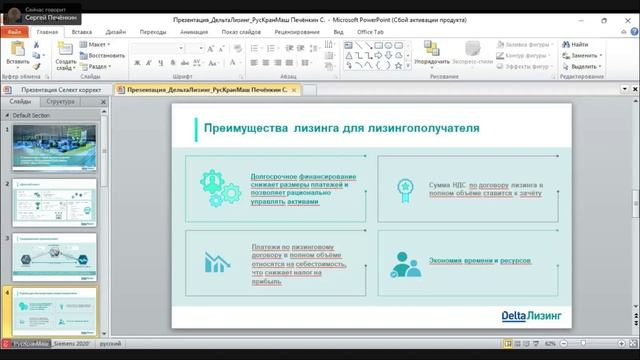Viewport: 640px width, 360px height.
Task: Click the русский language indicator
Action: coord(110,344)
